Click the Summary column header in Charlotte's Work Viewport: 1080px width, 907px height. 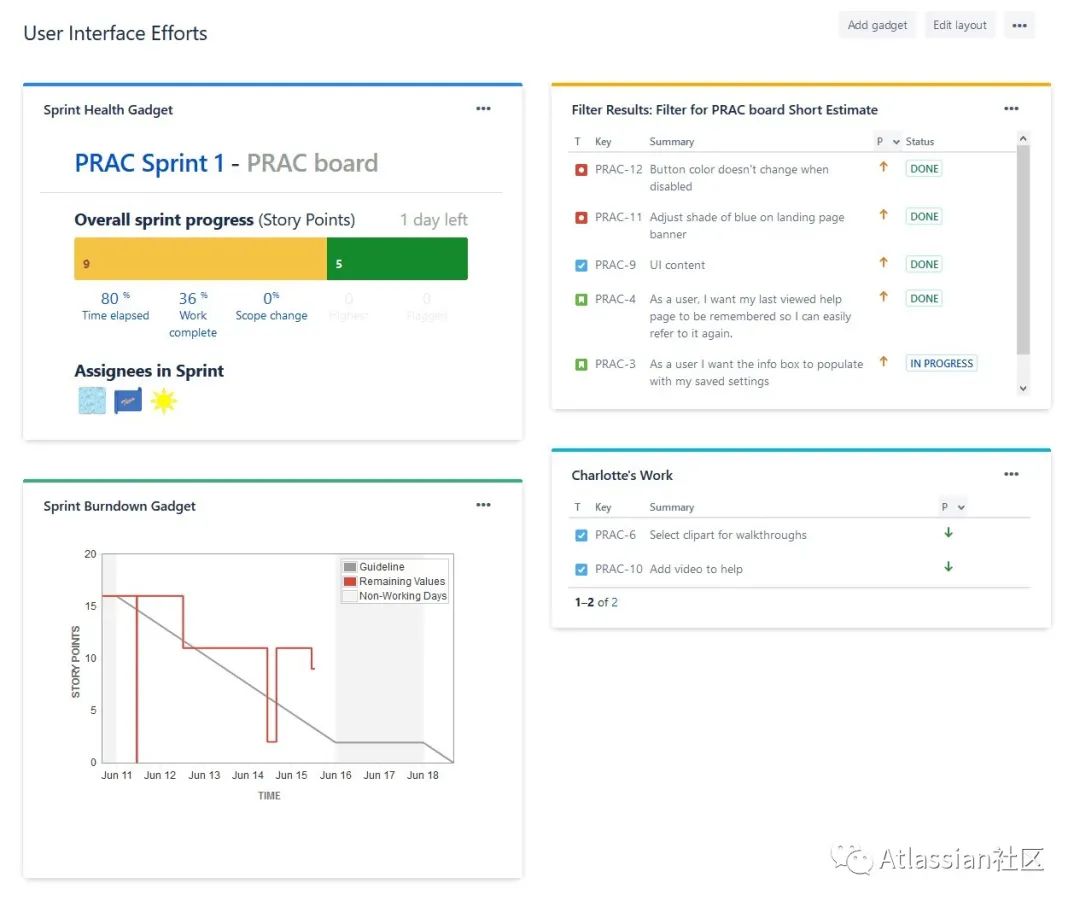(x=672, y=507)
